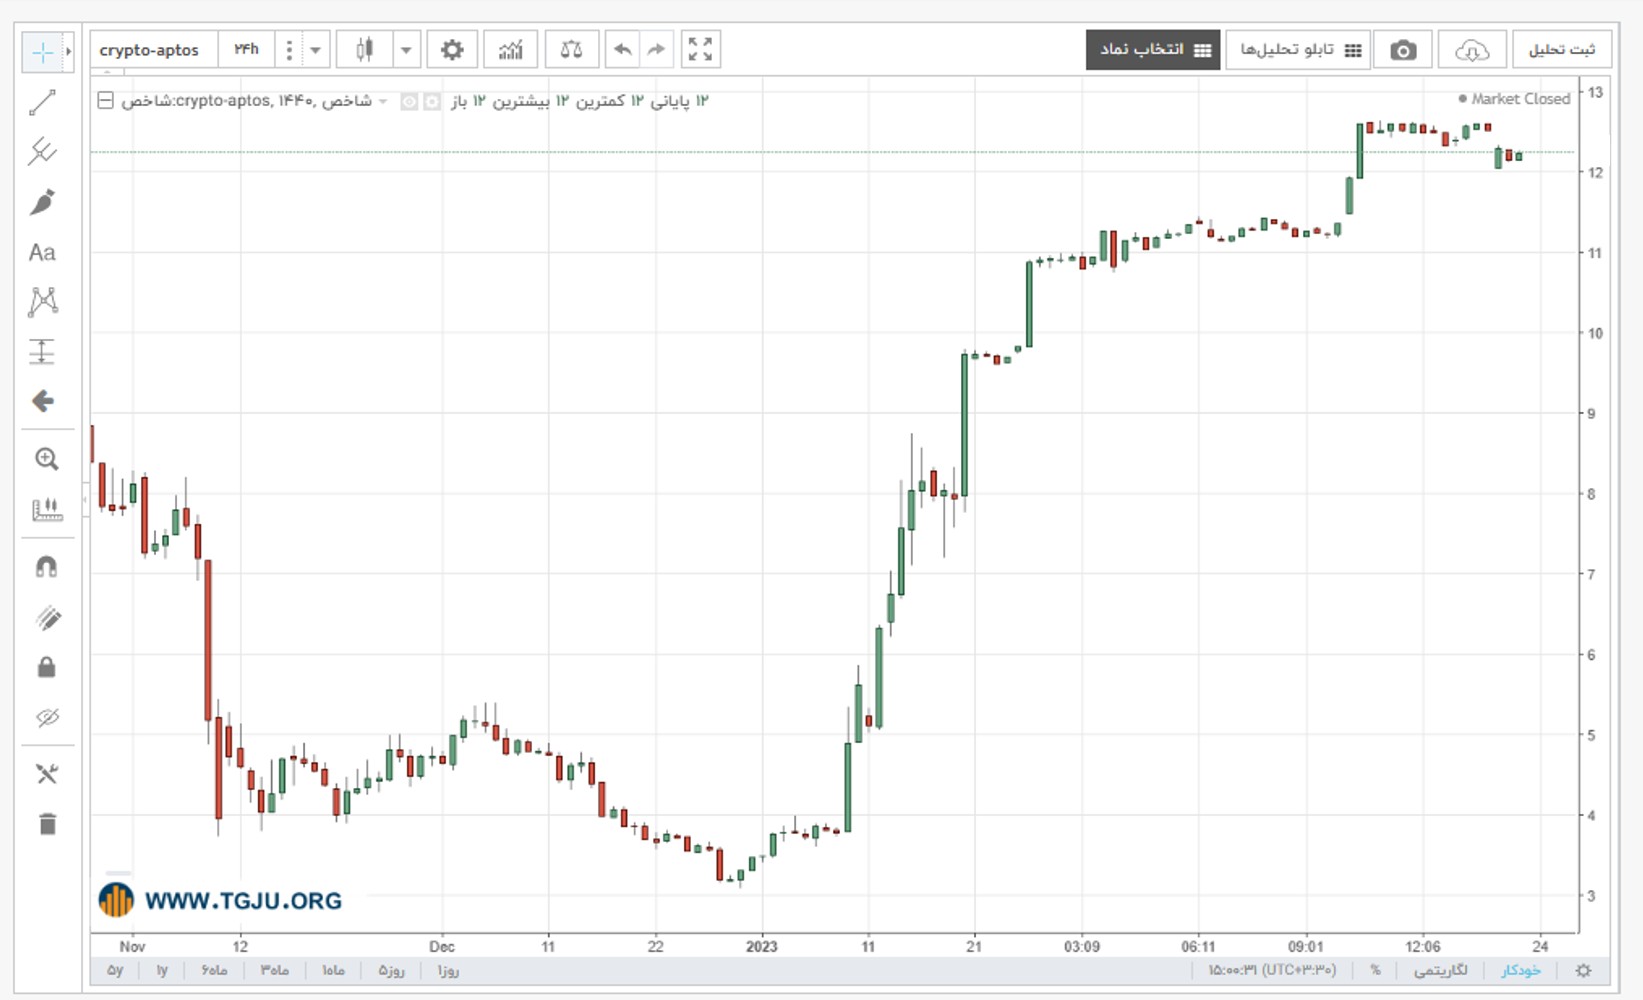
Task: Click the compare scales icon
Action: point(571,49)
